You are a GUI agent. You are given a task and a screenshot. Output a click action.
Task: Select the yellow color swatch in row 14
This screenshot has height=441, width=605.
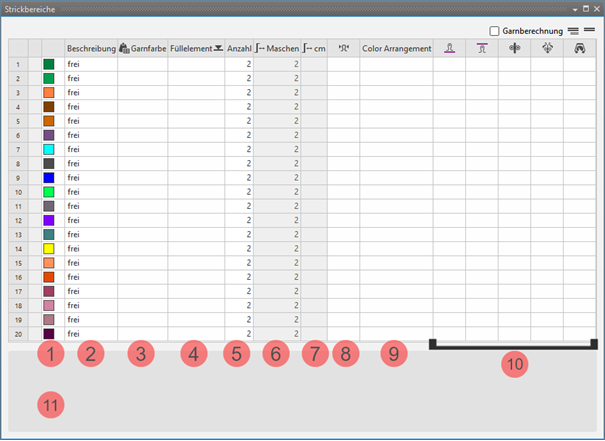click(48, 248)
